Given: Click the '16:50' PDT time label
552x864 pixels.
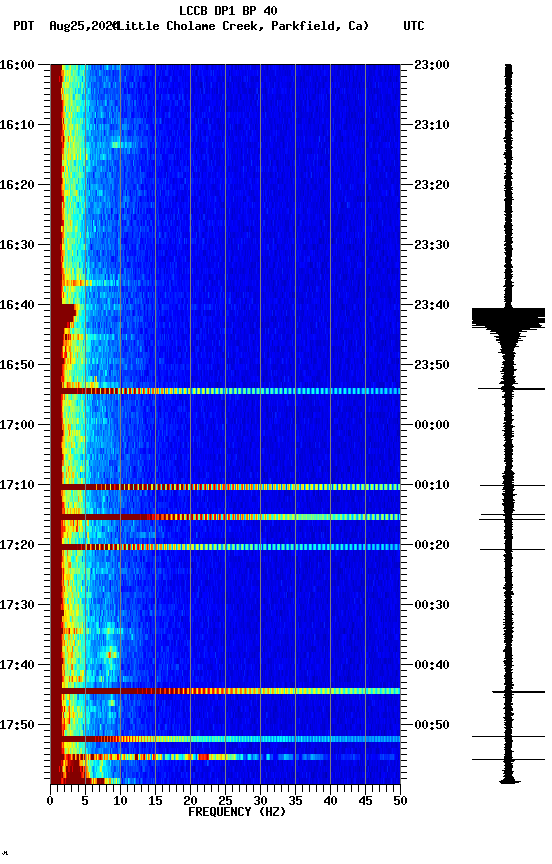Looking at the screenshot, I should coord(17,365).
